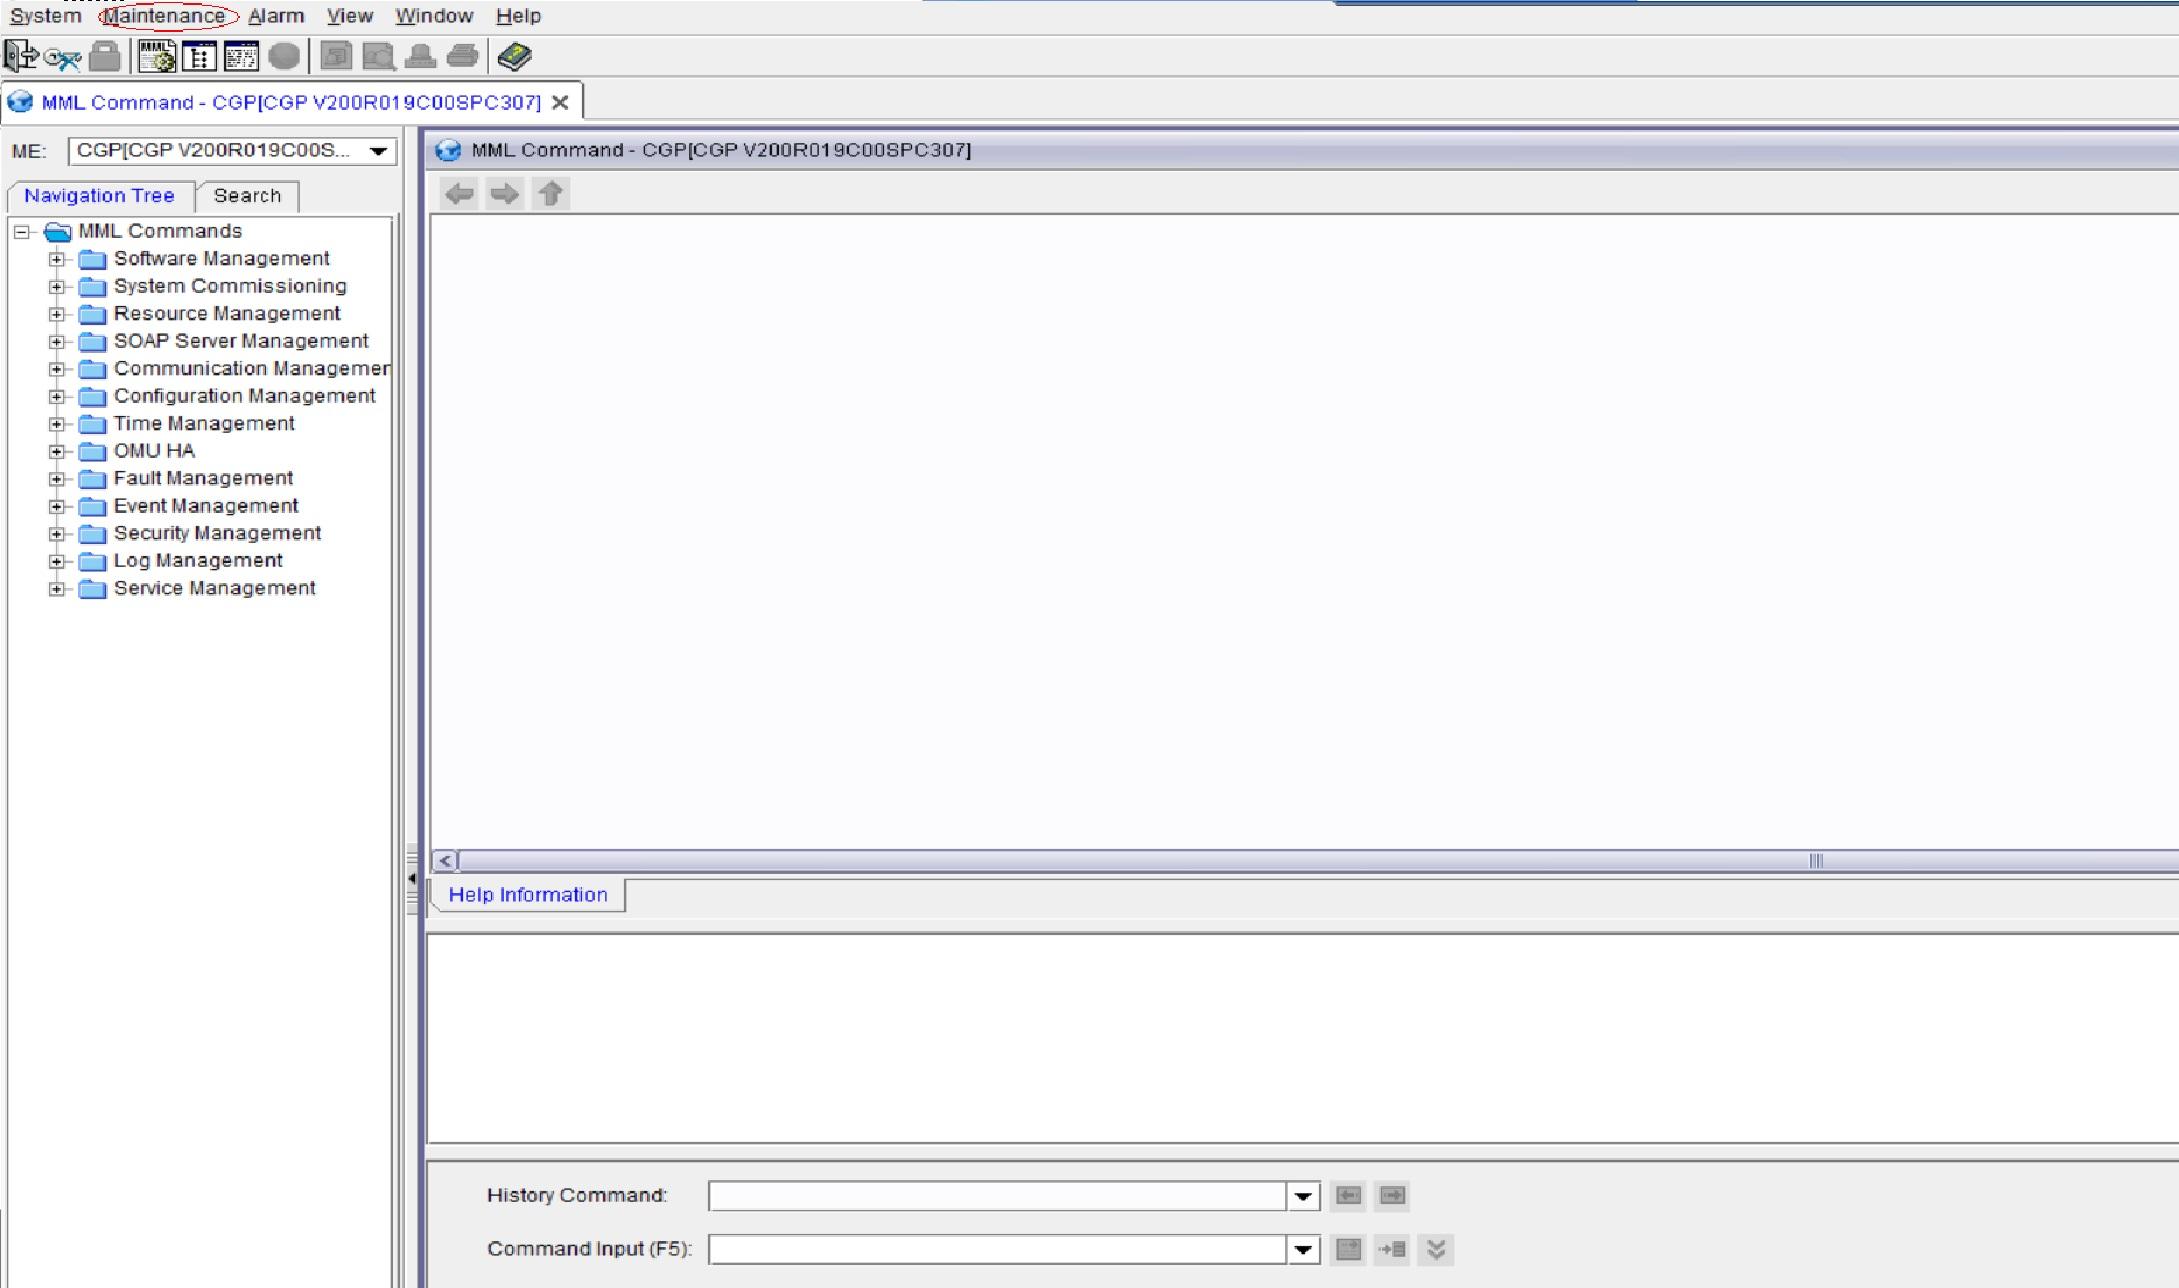Open the Maintenance menu
2179x1288 pixels.
(x=164, y=15)
